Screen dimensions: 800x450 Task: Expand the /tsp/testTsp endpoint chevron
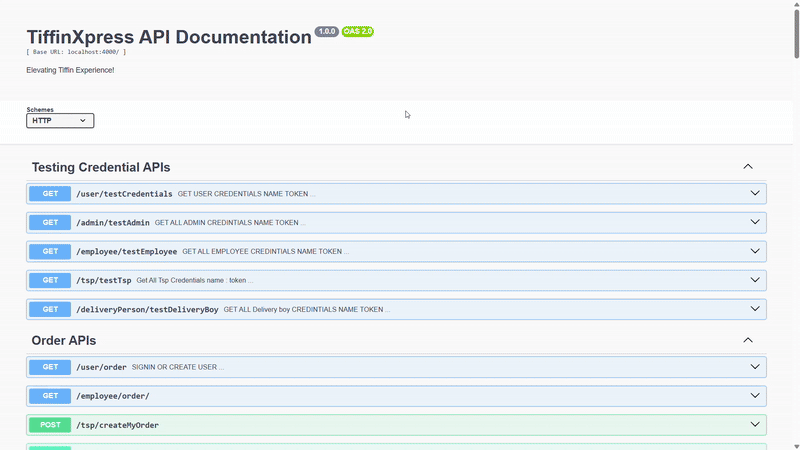pos(755,280)
